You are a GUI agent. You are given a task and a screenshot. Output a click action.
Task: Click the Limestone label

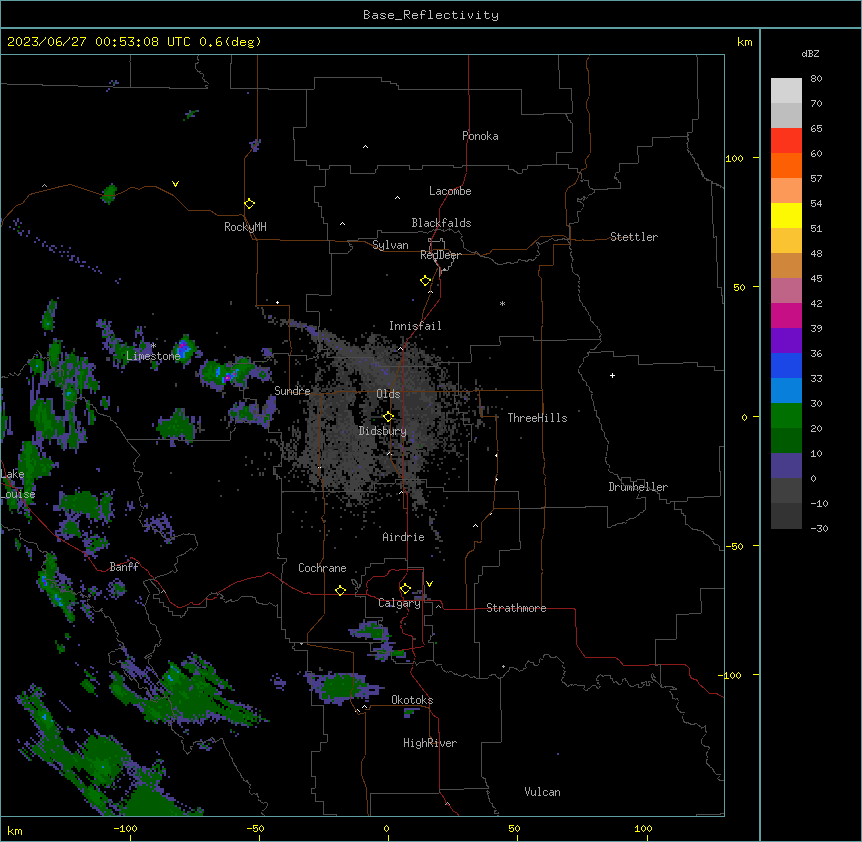tap(153, 356)
